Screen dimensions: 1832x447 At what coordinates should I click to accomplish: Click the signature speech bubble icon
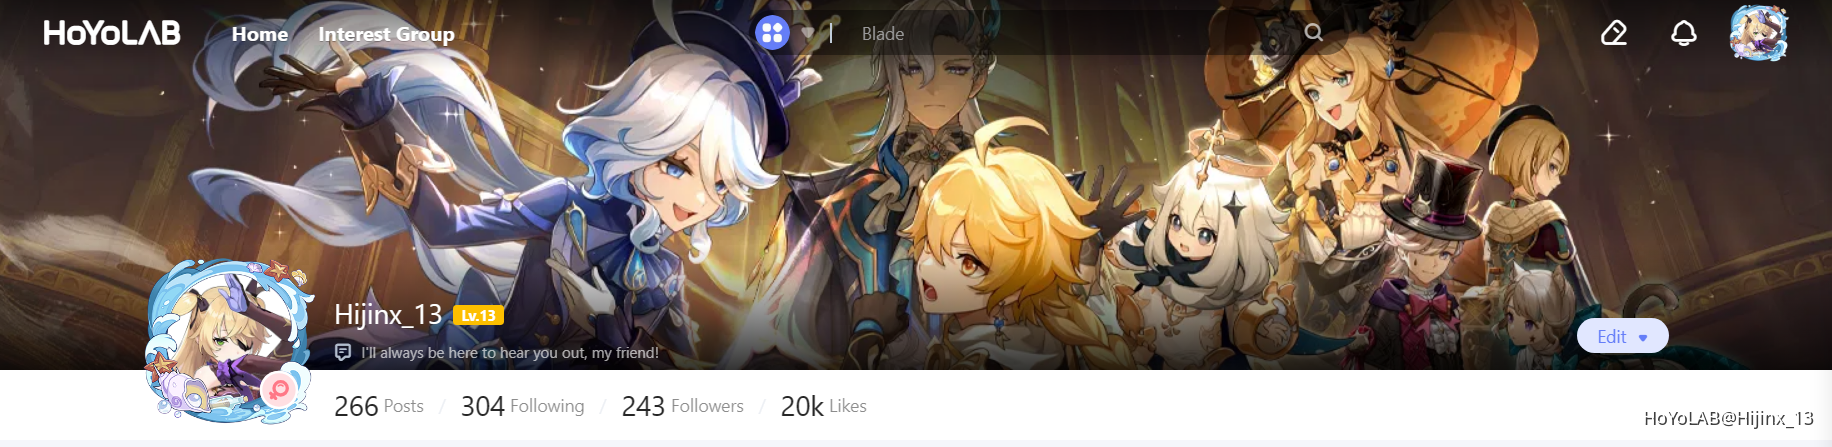(343, 352)
